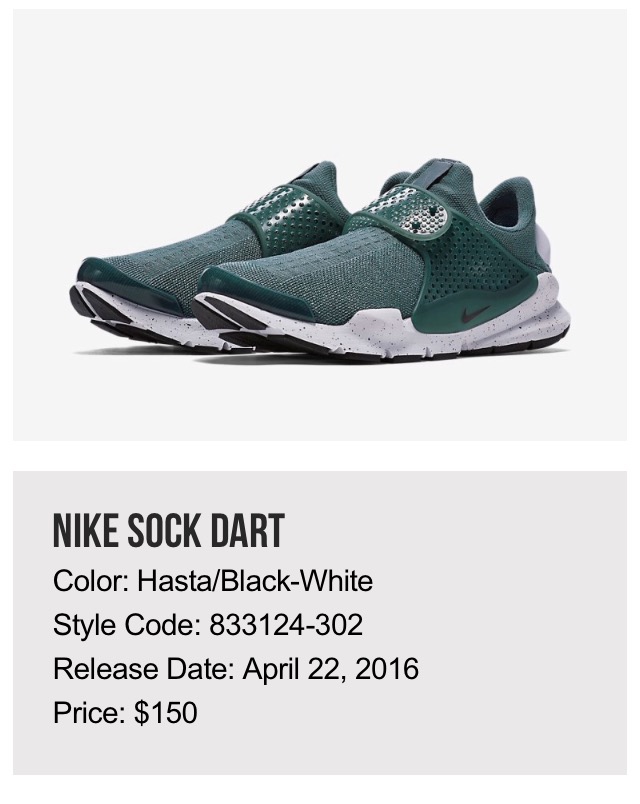Click the Nike Sock Dart shoe image
Screen dimensions: 640x804
320,262
